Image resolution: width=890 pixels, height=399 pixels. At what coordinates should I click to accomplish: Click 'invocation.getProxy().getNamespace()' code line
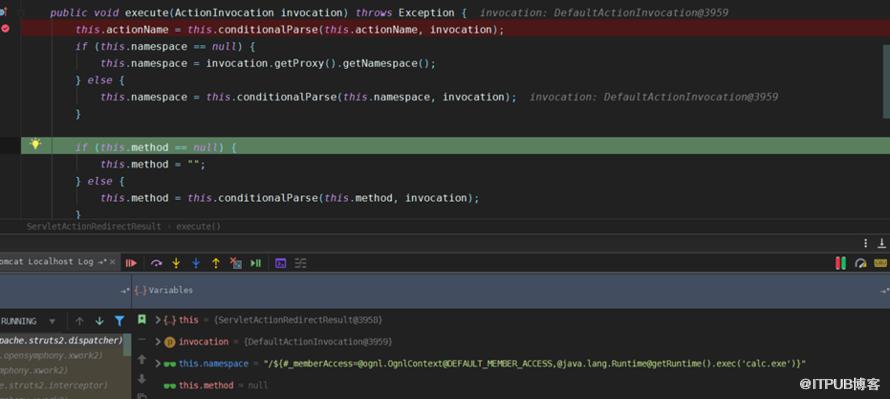[x=321, y=64]
